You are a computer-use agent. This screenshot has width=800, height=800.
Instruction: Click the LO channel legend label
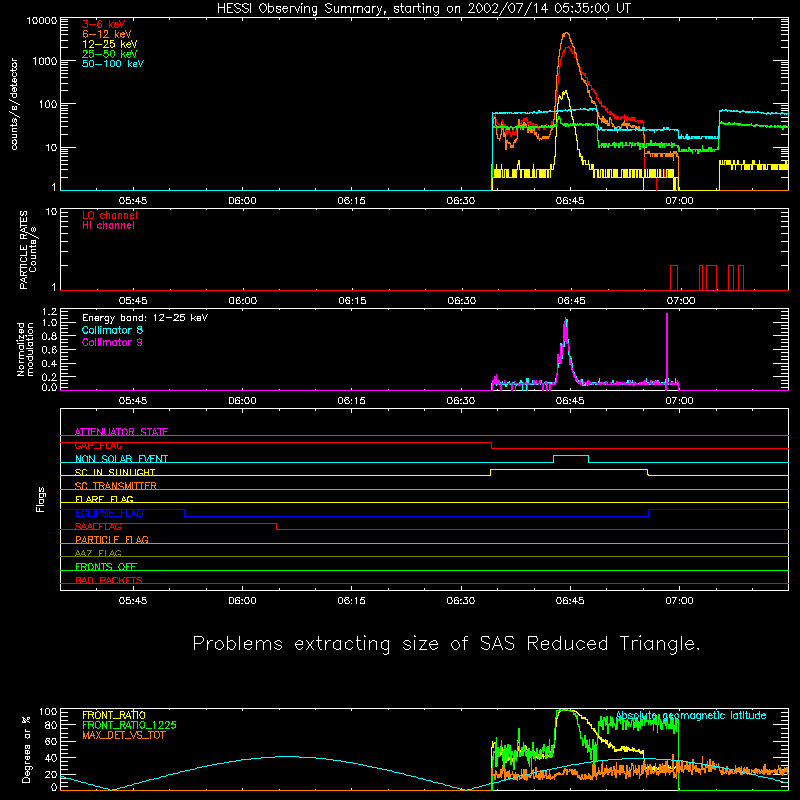[110, 215]
